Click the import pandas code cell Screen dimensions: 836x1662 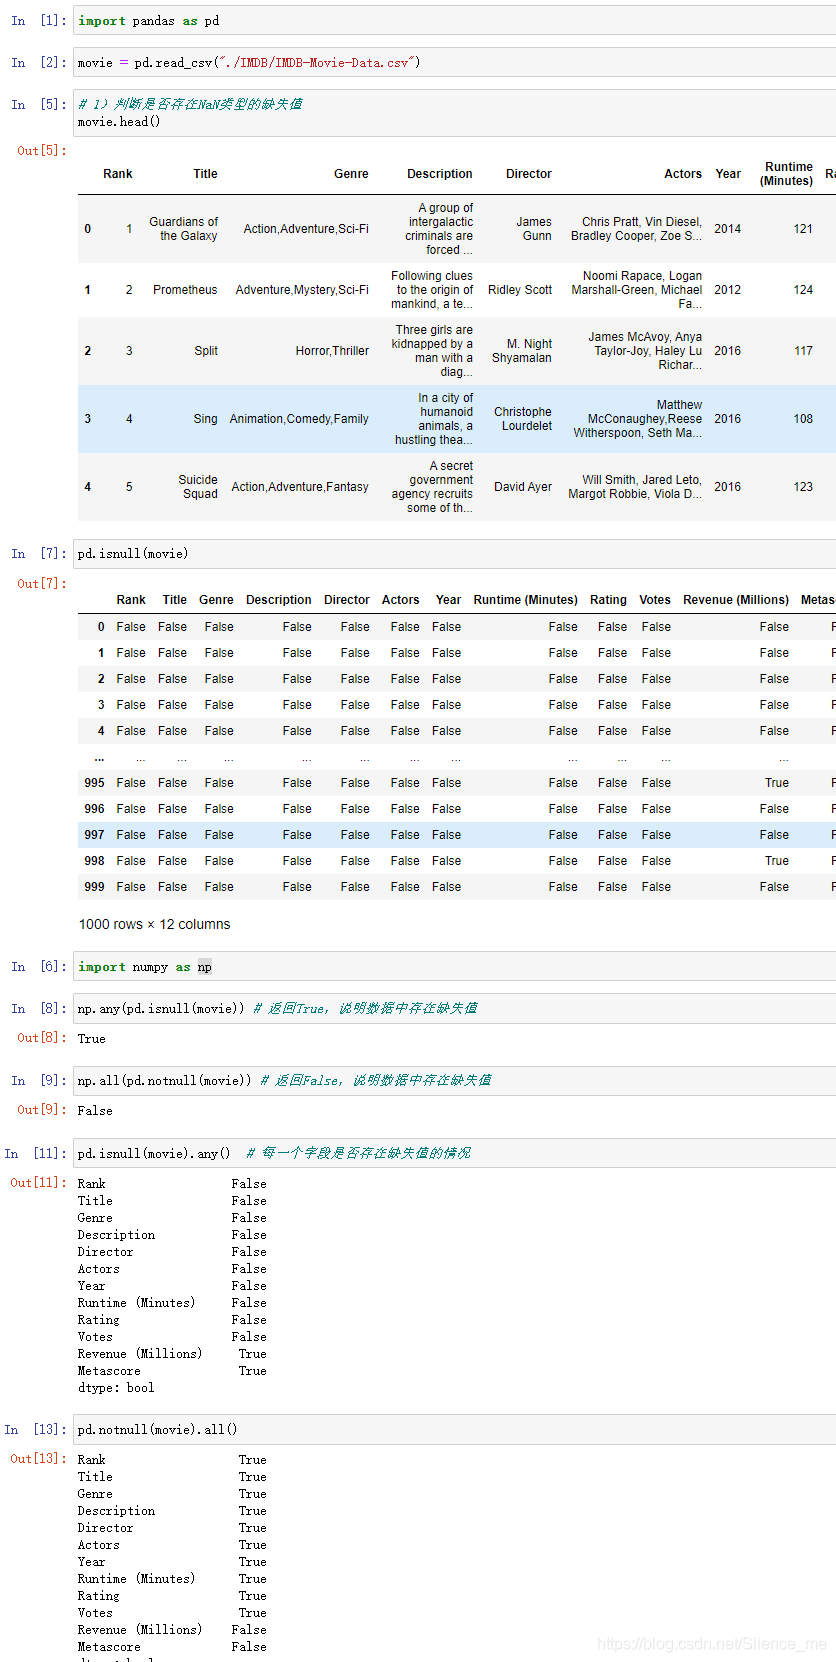(455, 21)
